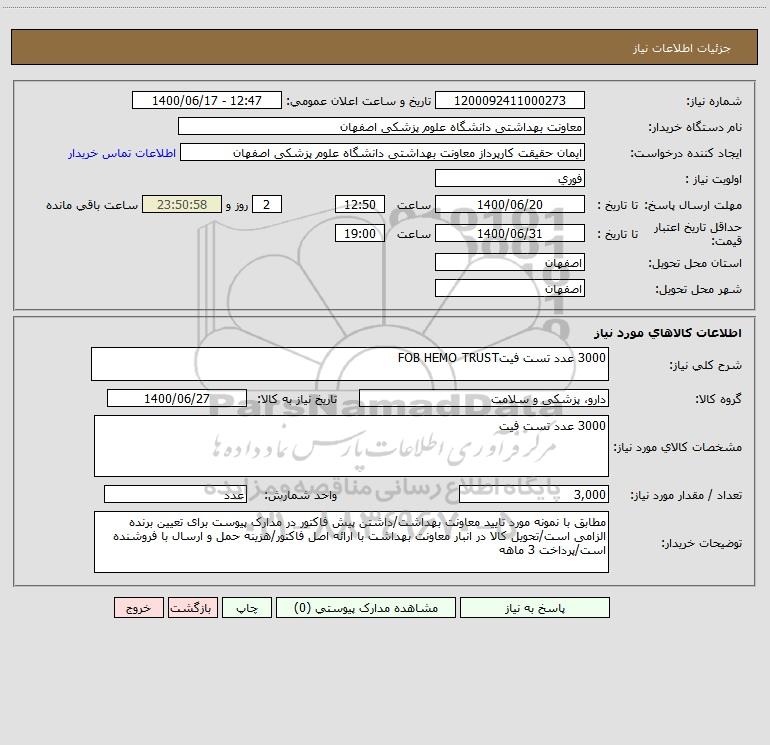770x745 pixels.
Task: Click header title جزئیات اطلاعات نیاز
Action: pyautogui.click(x=682, y=48)
